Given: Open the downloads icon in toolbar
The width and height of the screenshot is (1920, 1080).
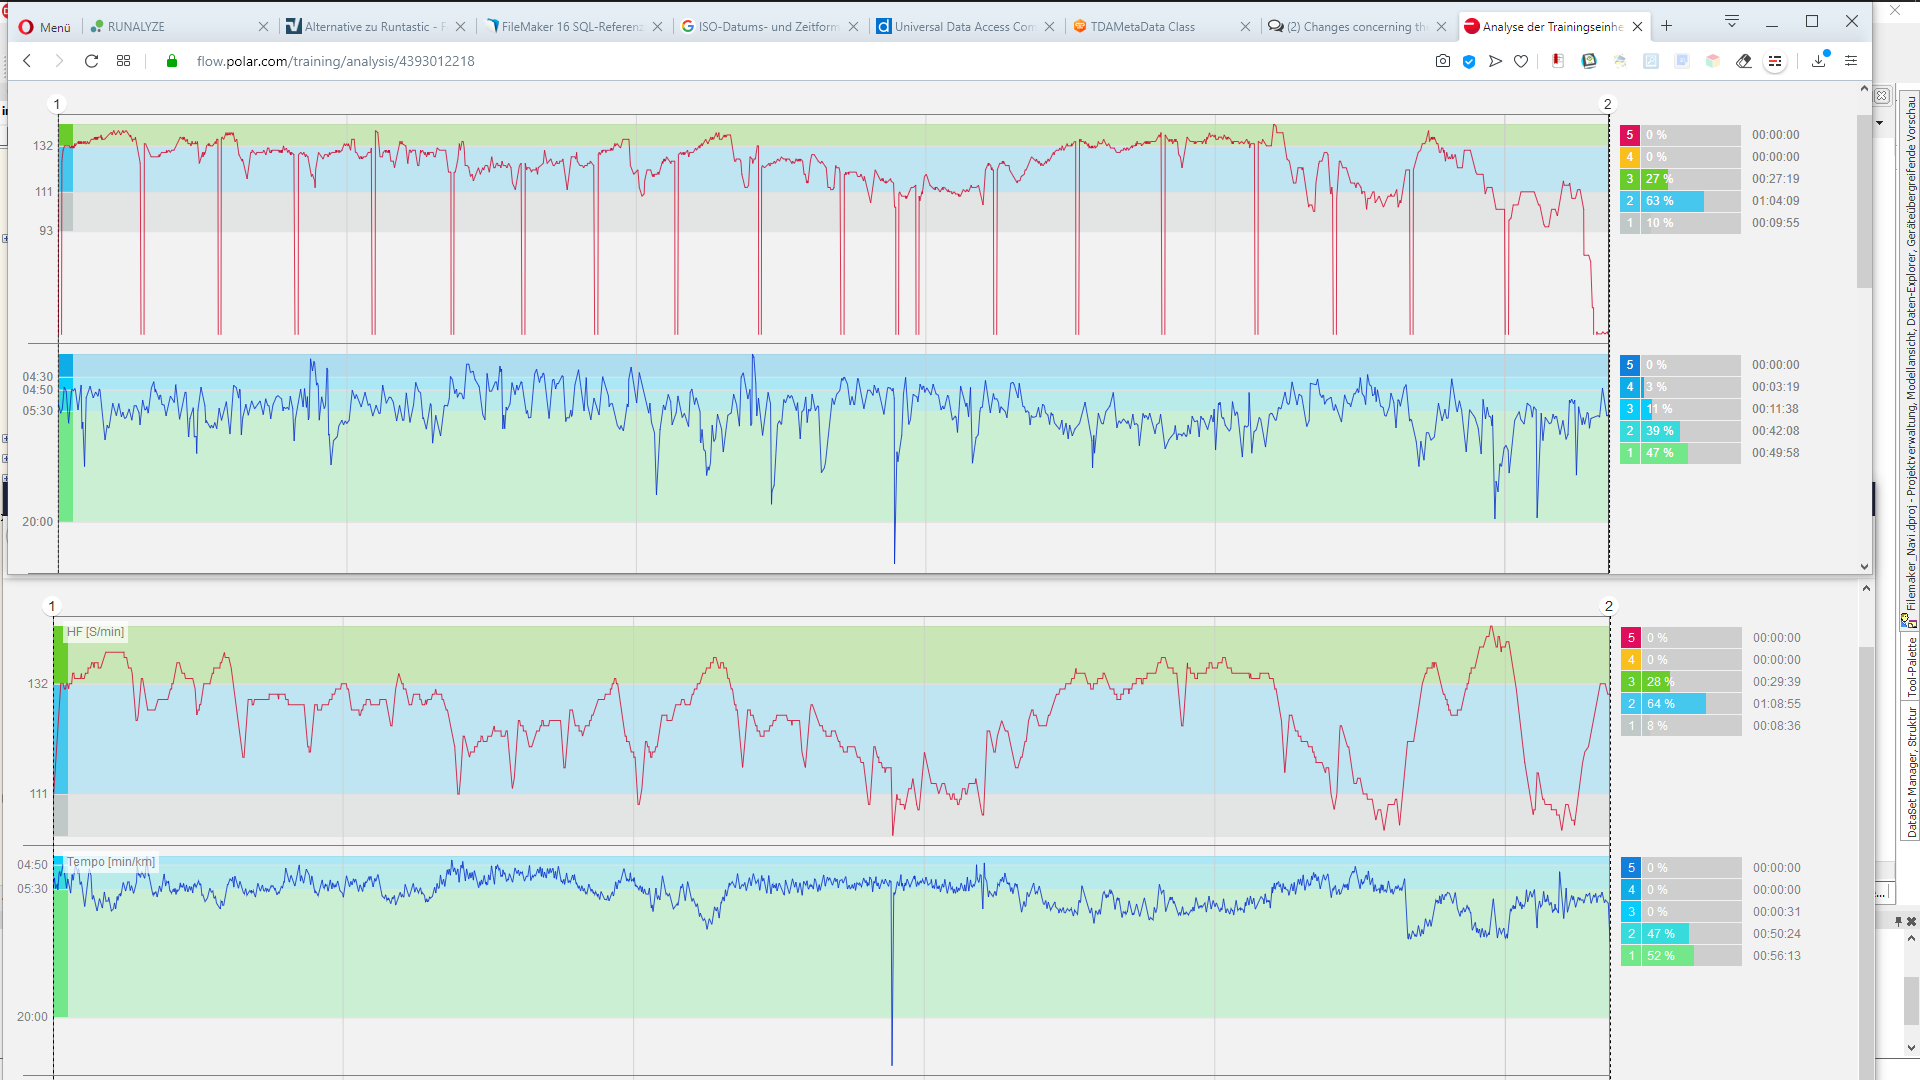Looking at the screenshot, I should click(1819, 61).
